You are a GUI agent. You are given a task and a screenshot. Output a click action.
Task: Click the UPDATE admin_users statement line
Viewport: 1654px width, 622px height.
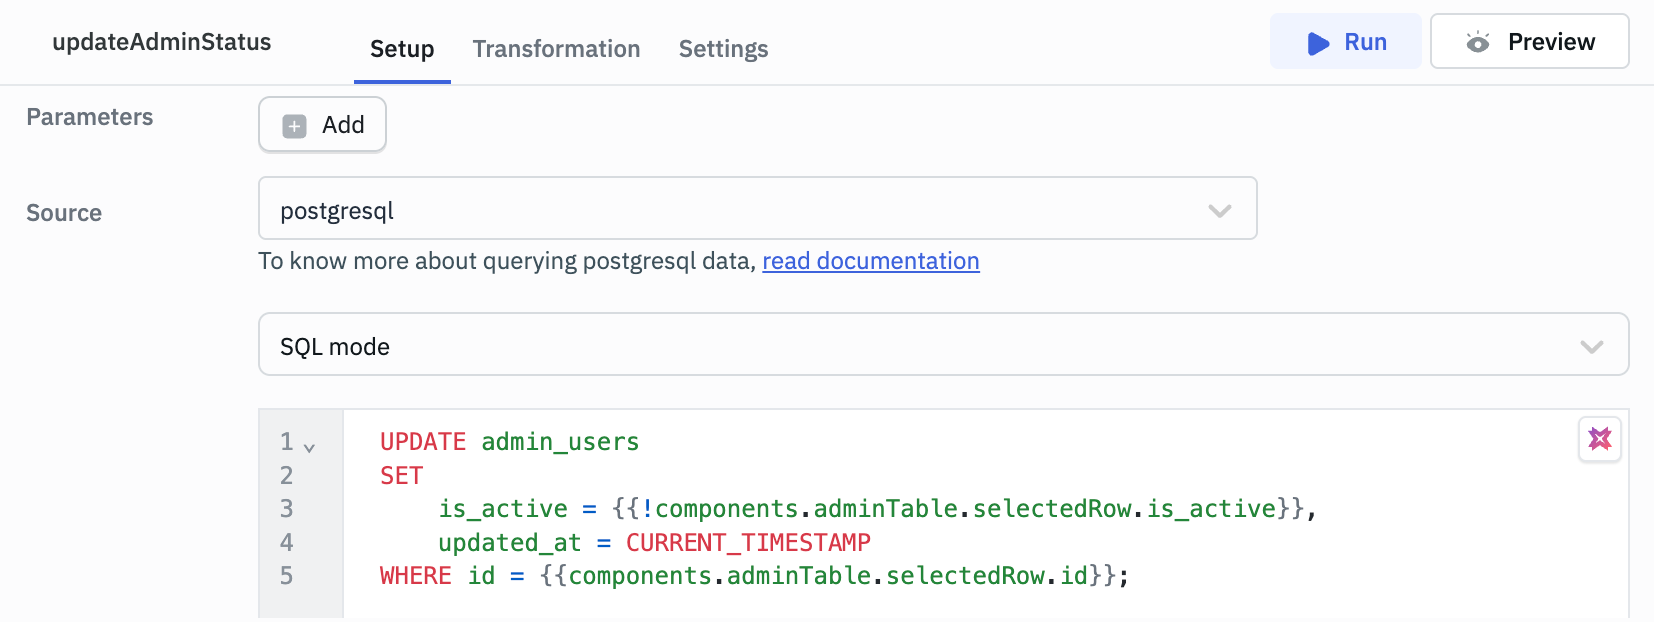click(509, 442)
